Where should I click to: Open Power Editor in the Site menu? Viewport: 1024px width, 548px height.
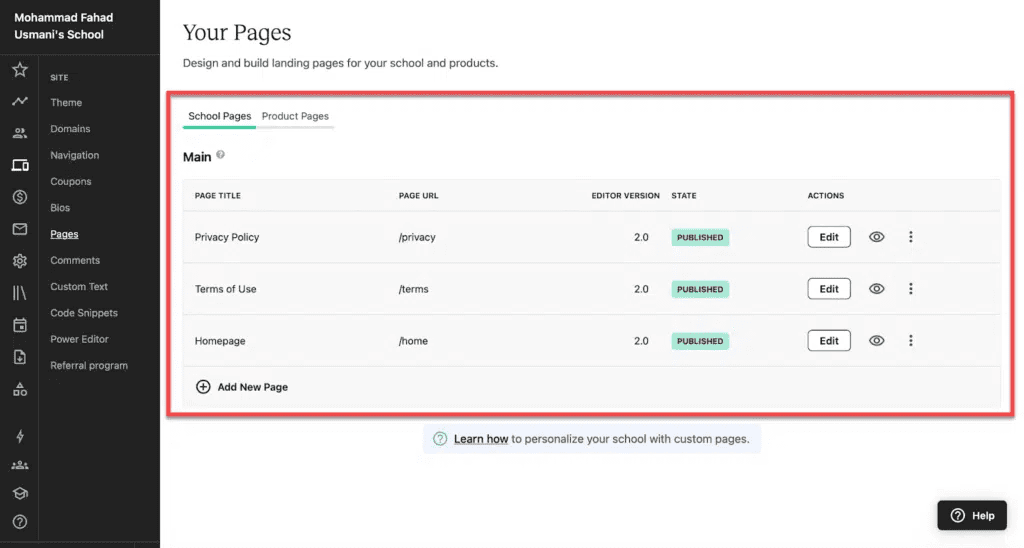click(x=79, y=339)
